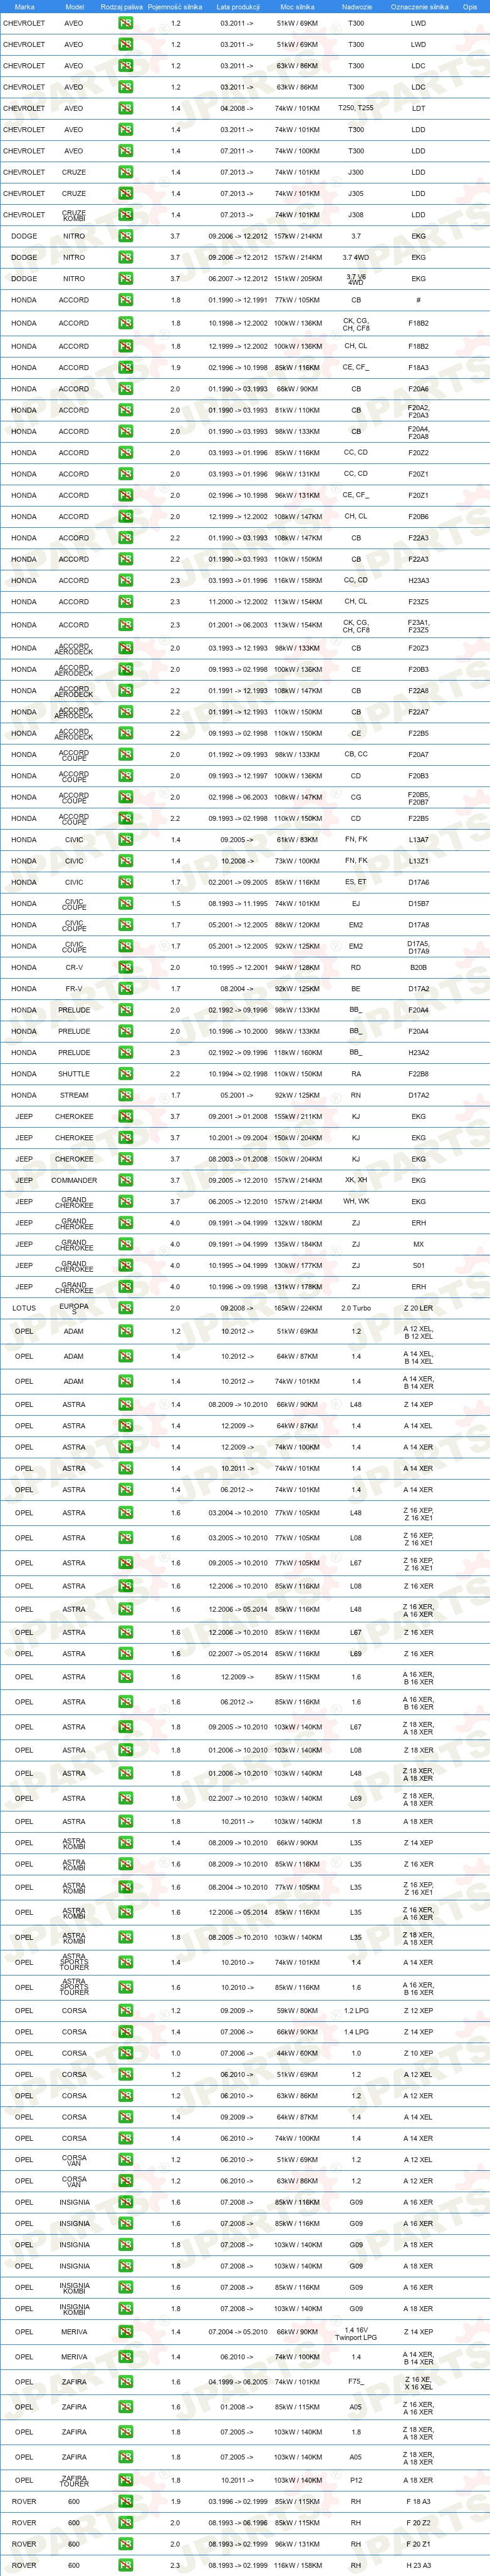Click the Moc silnika column header
This screenshot has height=2576, width=490.
pyautogui.click(x=297, y=7)
